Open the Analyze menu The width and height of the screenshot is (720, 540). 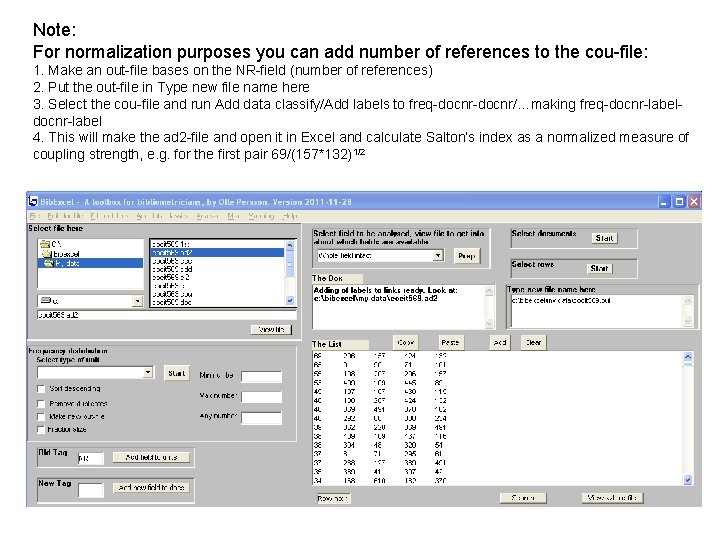(207, 216)
